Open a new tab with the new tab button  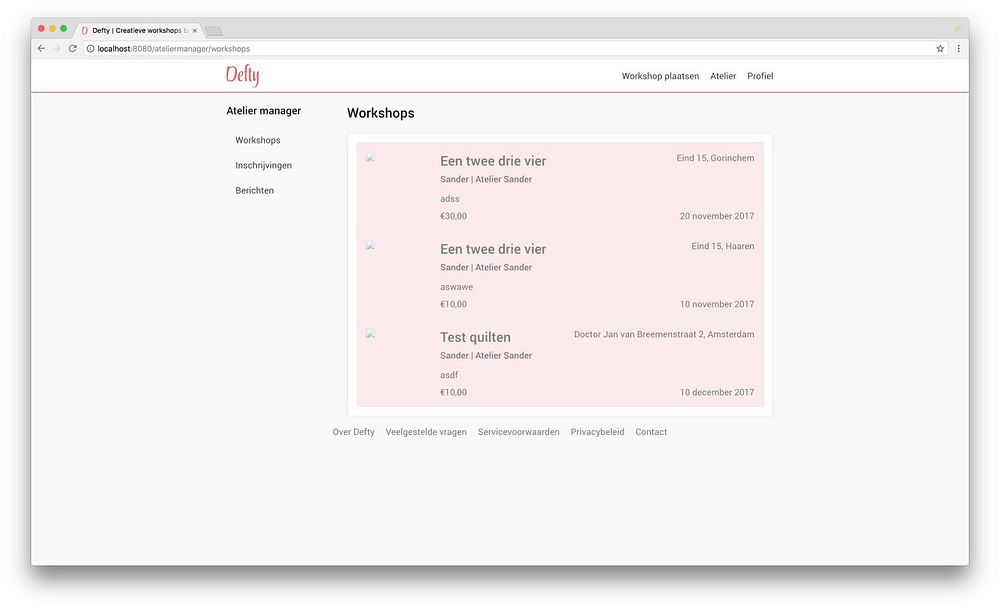[214, 31]
